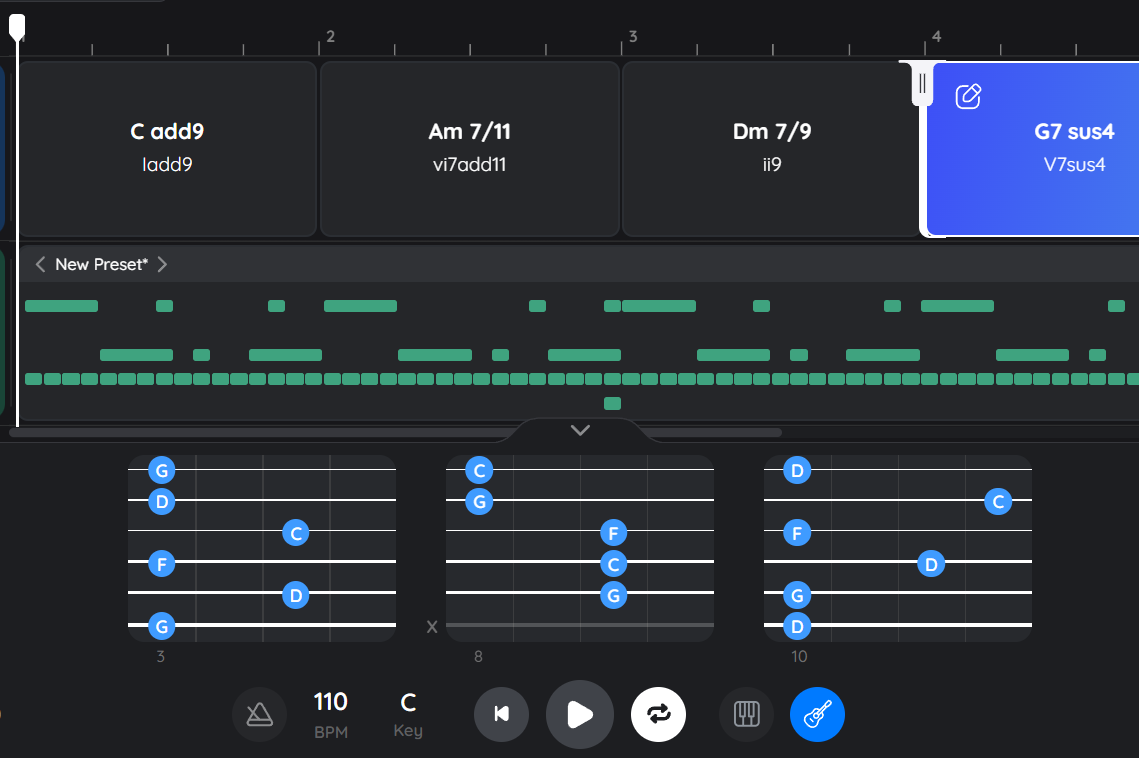
Task: Click the ii9 roman numeral label
Action: coord(772,165)
